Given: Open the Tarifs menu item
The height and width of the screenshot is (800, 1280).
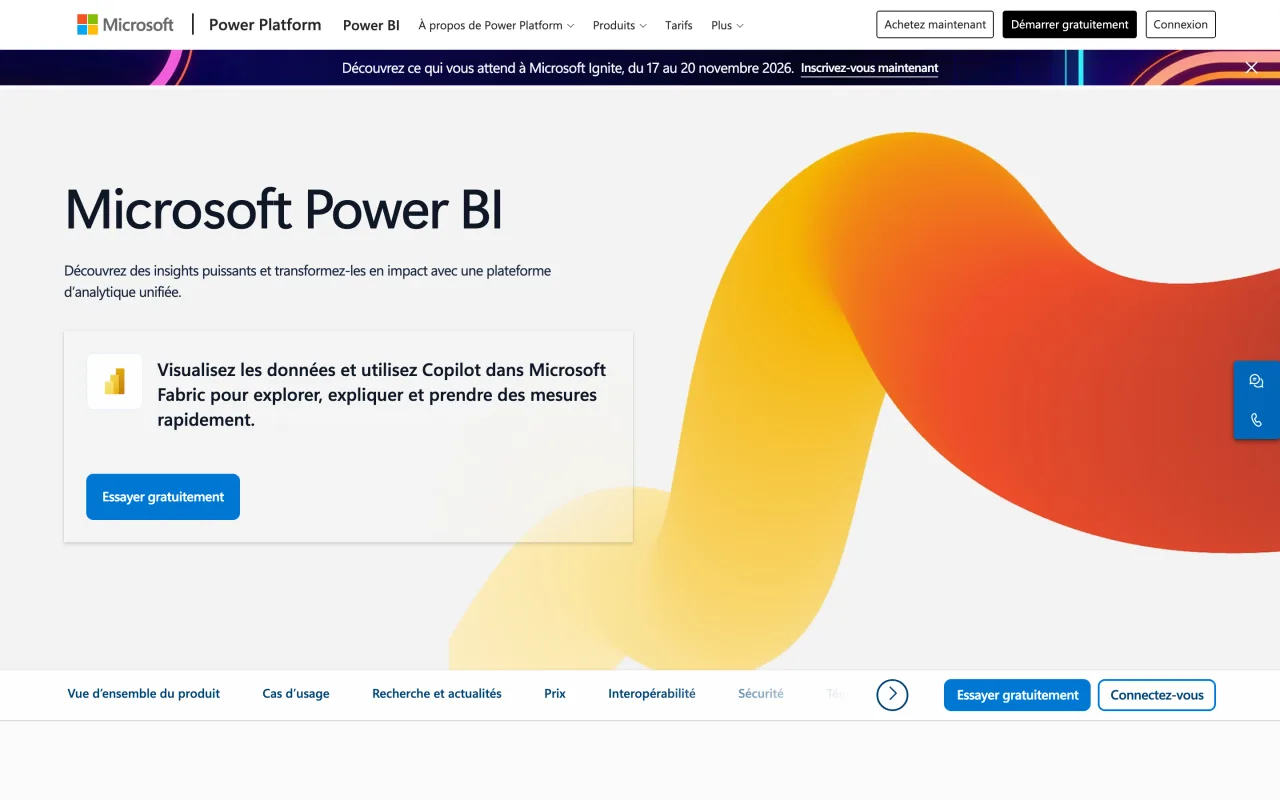Looking at the screenshot, I should pos(679,25).
